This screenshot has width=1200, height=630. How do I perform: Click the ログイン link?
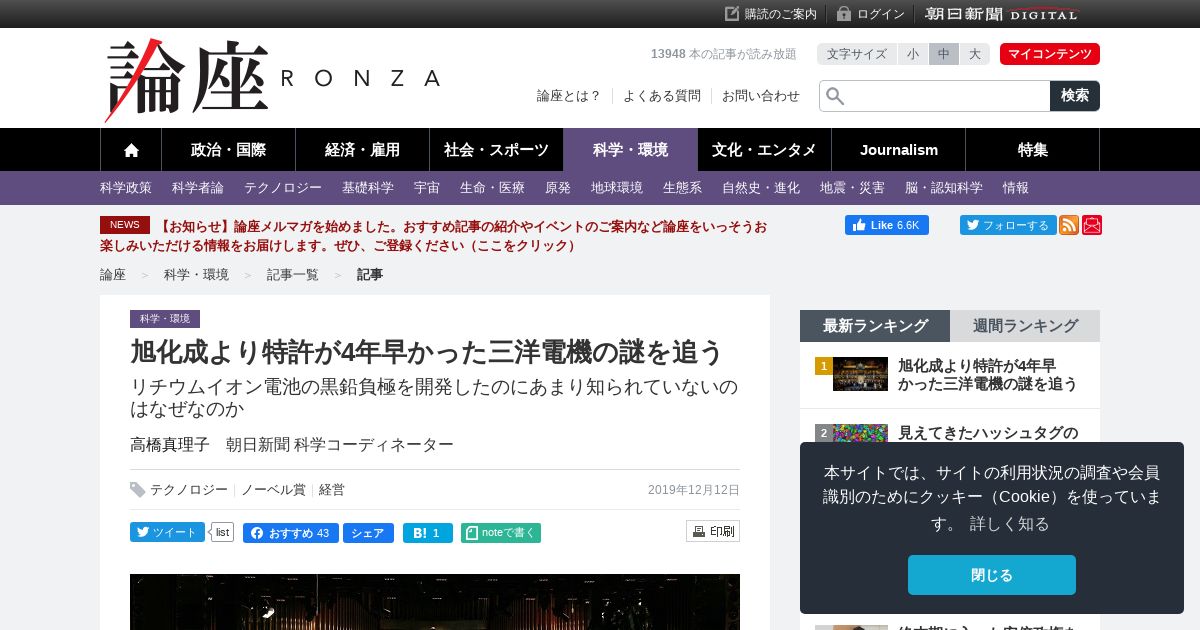(x=871, y=14)
